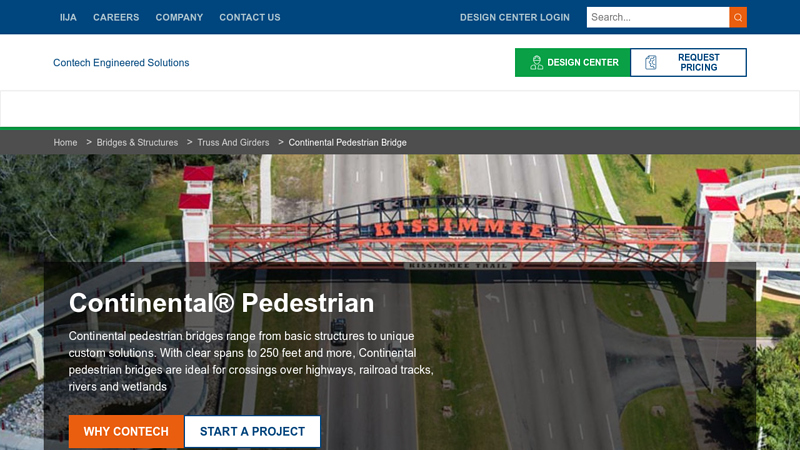Open the Company menu item
Image resolution: width=800 pixels, height=450 pixels.
point(179,17)
